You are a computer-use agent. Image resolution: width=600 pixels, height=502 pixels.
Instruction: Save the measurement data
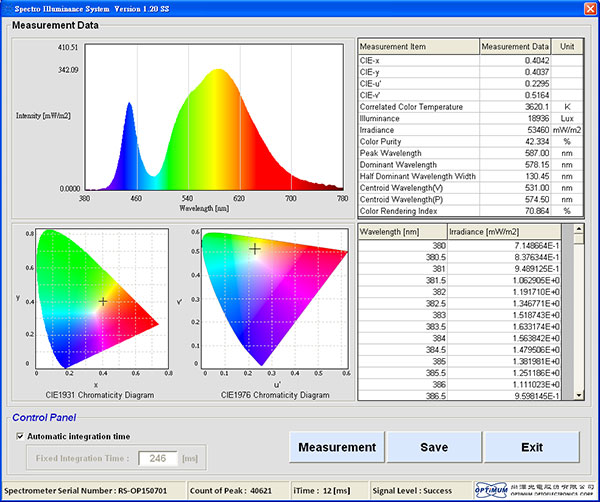pyautogui.click(x=434, y=447)
